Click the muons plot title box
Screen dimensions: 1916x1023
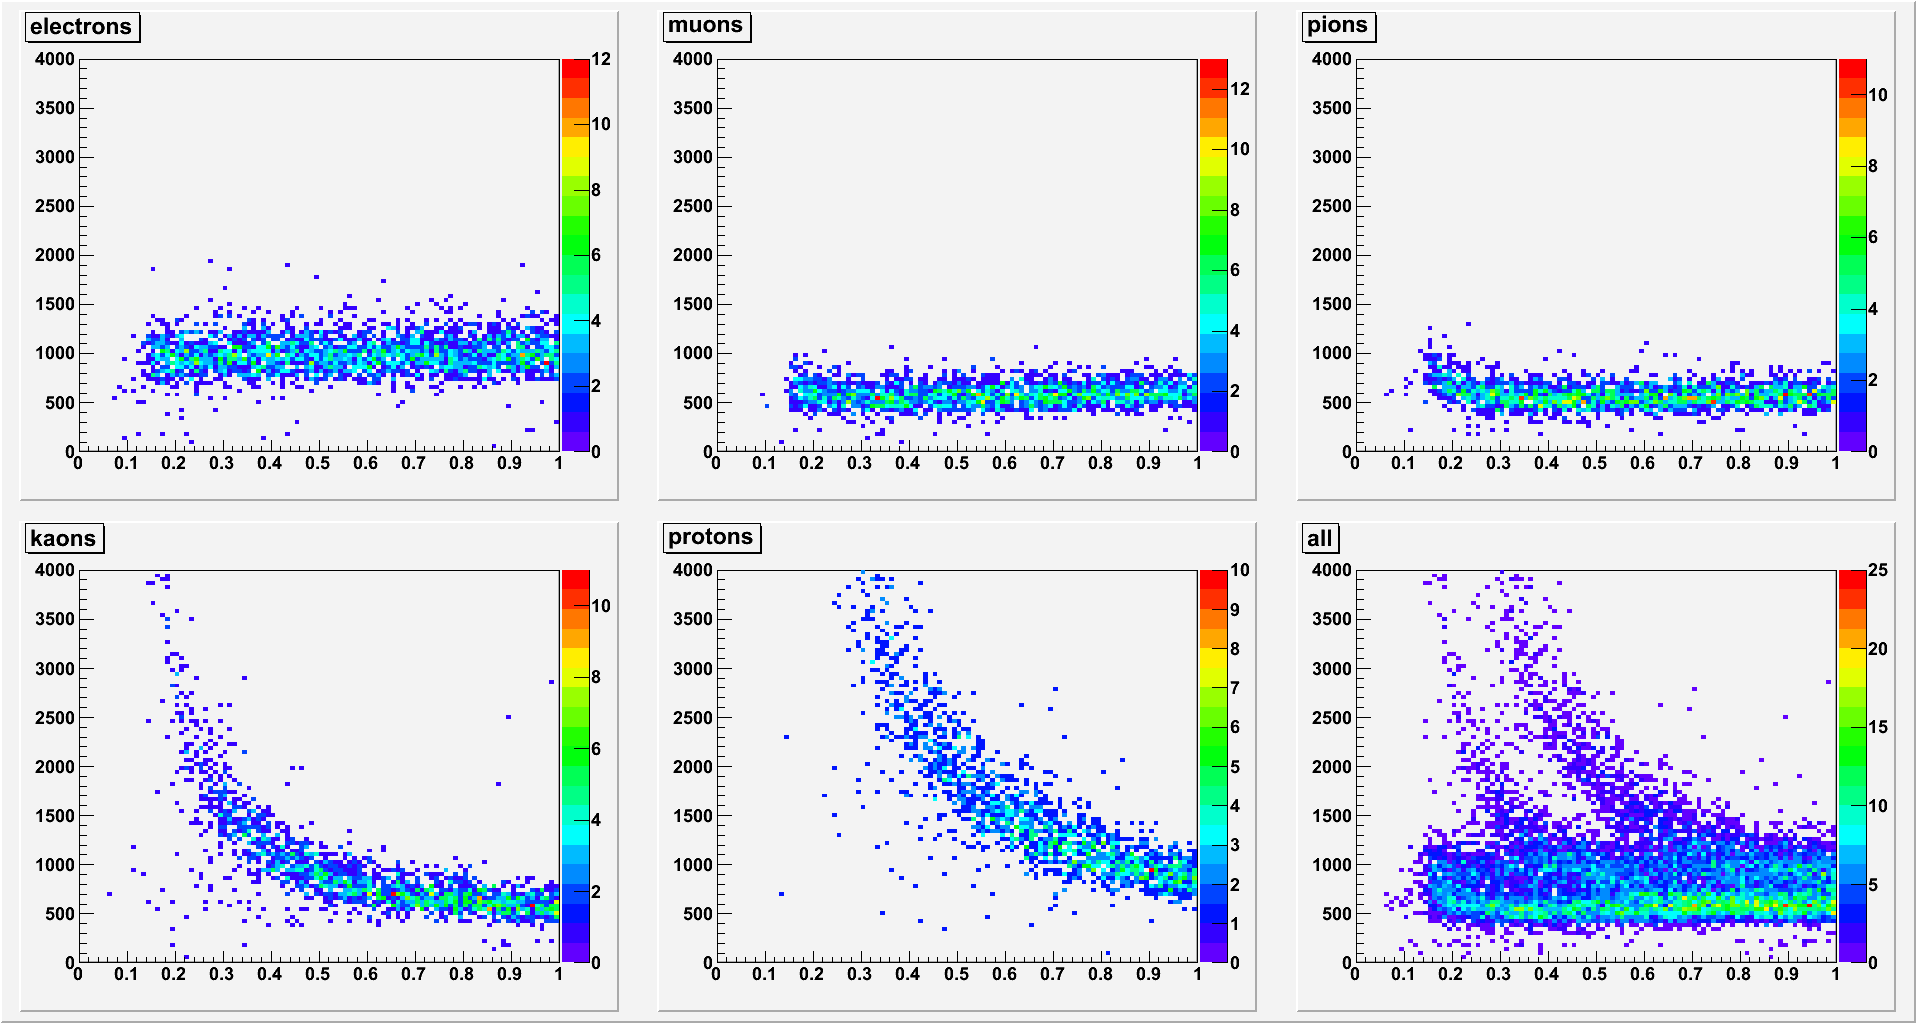tap(706, 26)
